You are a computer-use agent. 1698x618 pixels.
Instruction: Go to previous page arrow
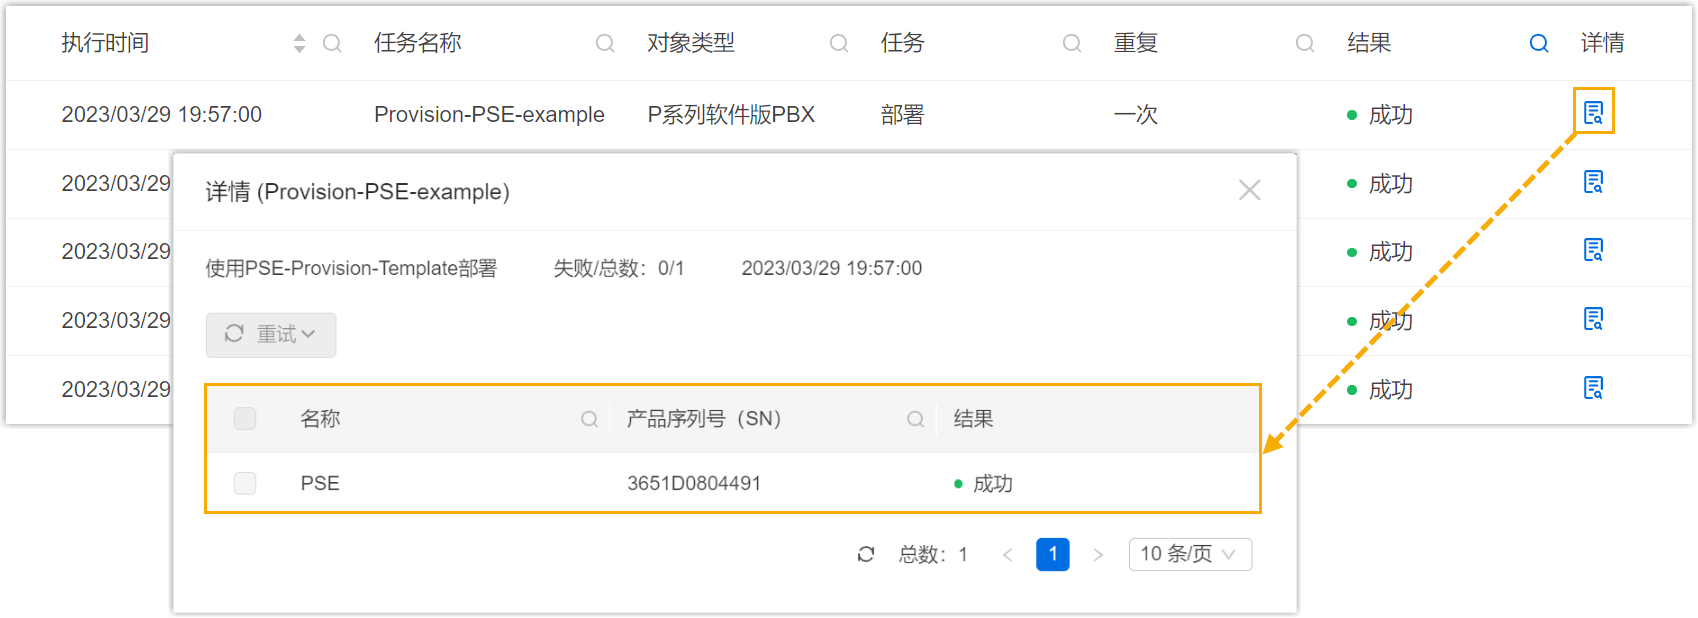coord(1007,555)
